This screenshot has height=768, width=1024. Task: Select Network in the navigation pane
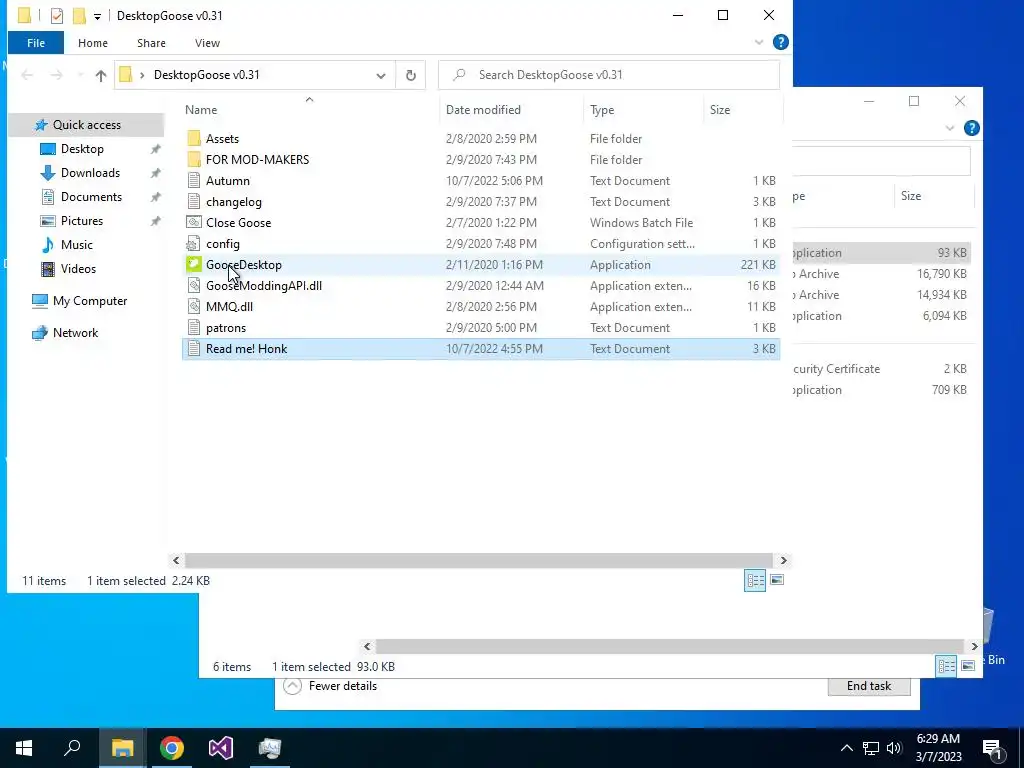point(75,333)
